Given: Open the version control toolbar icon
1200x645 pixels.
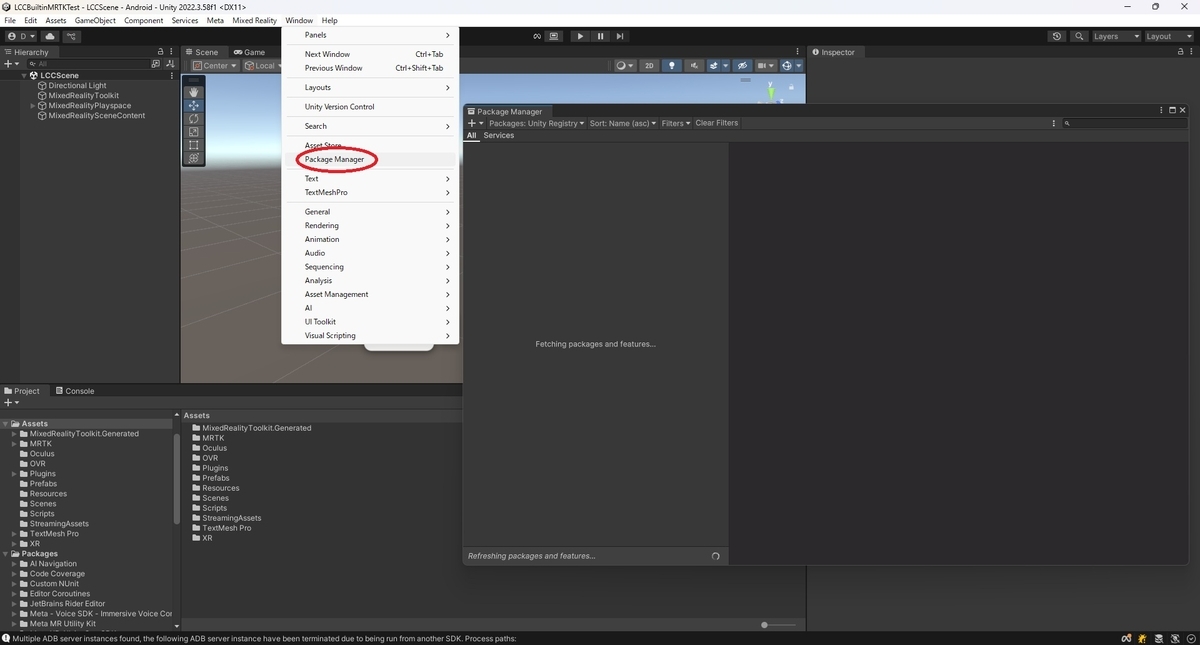Looking at the screenshot, I should [72, 36].
